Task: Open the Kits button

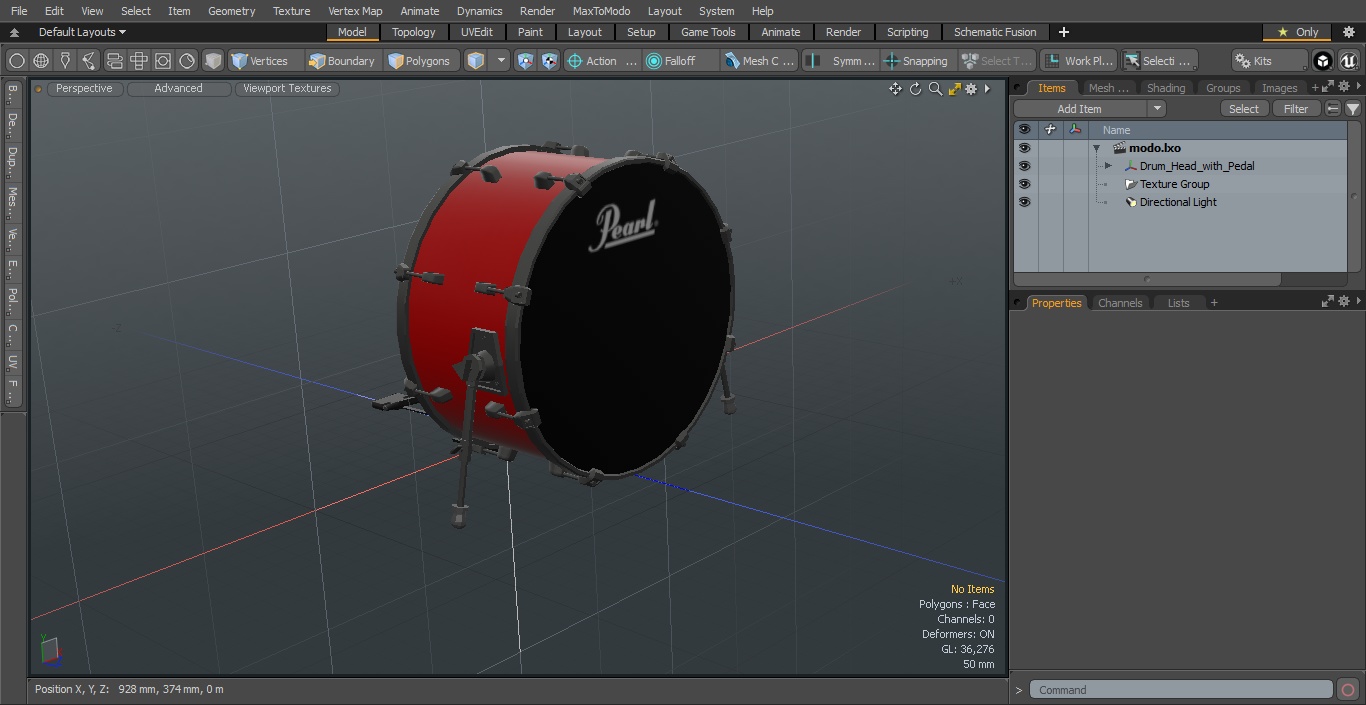Action: tap(1269, 61)
